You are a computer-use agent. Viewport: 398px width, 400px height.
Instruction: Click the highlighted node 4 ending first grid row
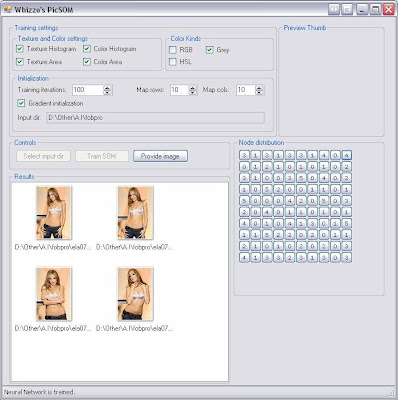347,155
